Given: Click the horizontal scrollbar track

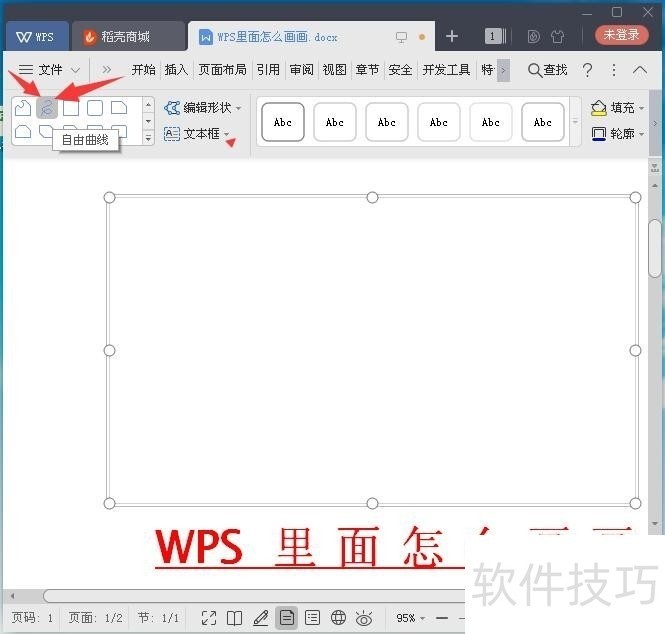Looking at the screenshot, I should tap(254, 596).
